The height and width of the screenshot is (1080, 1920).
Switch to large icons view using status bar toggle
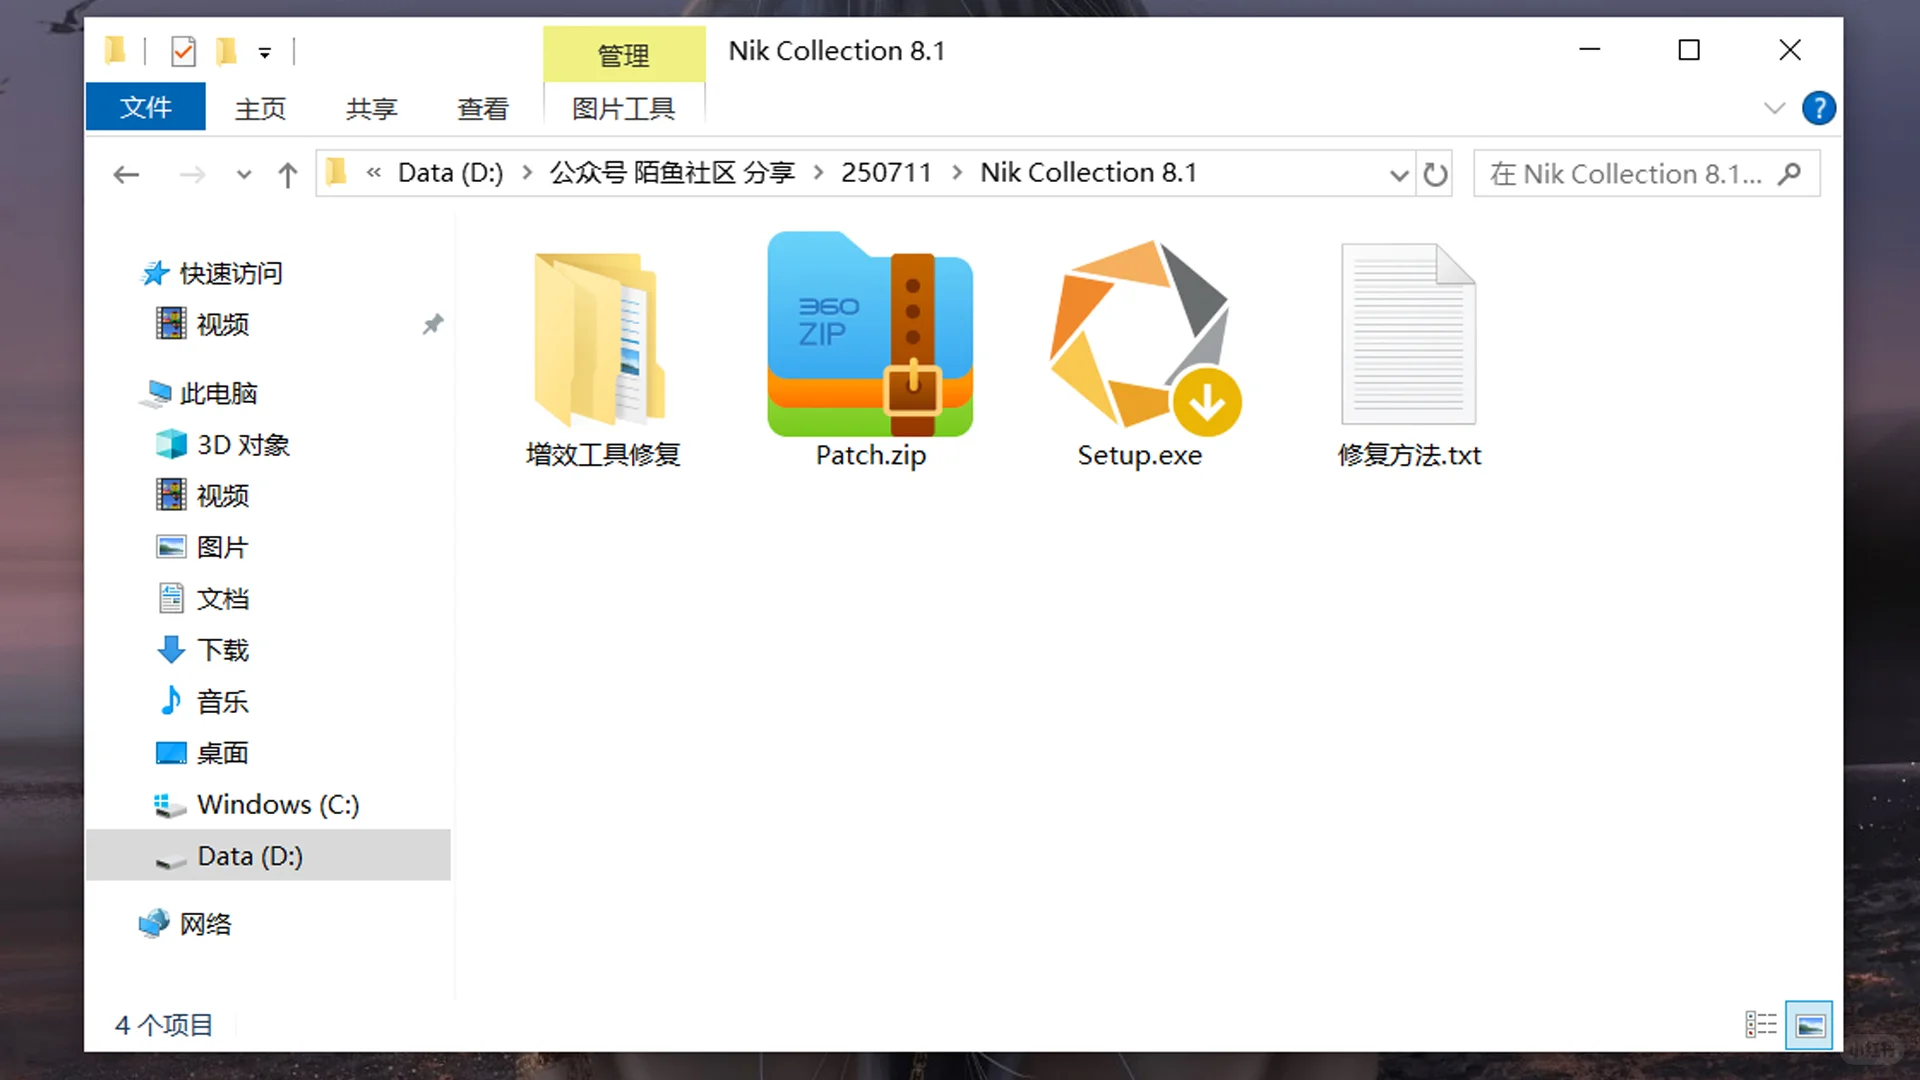coord(1810,1023)
